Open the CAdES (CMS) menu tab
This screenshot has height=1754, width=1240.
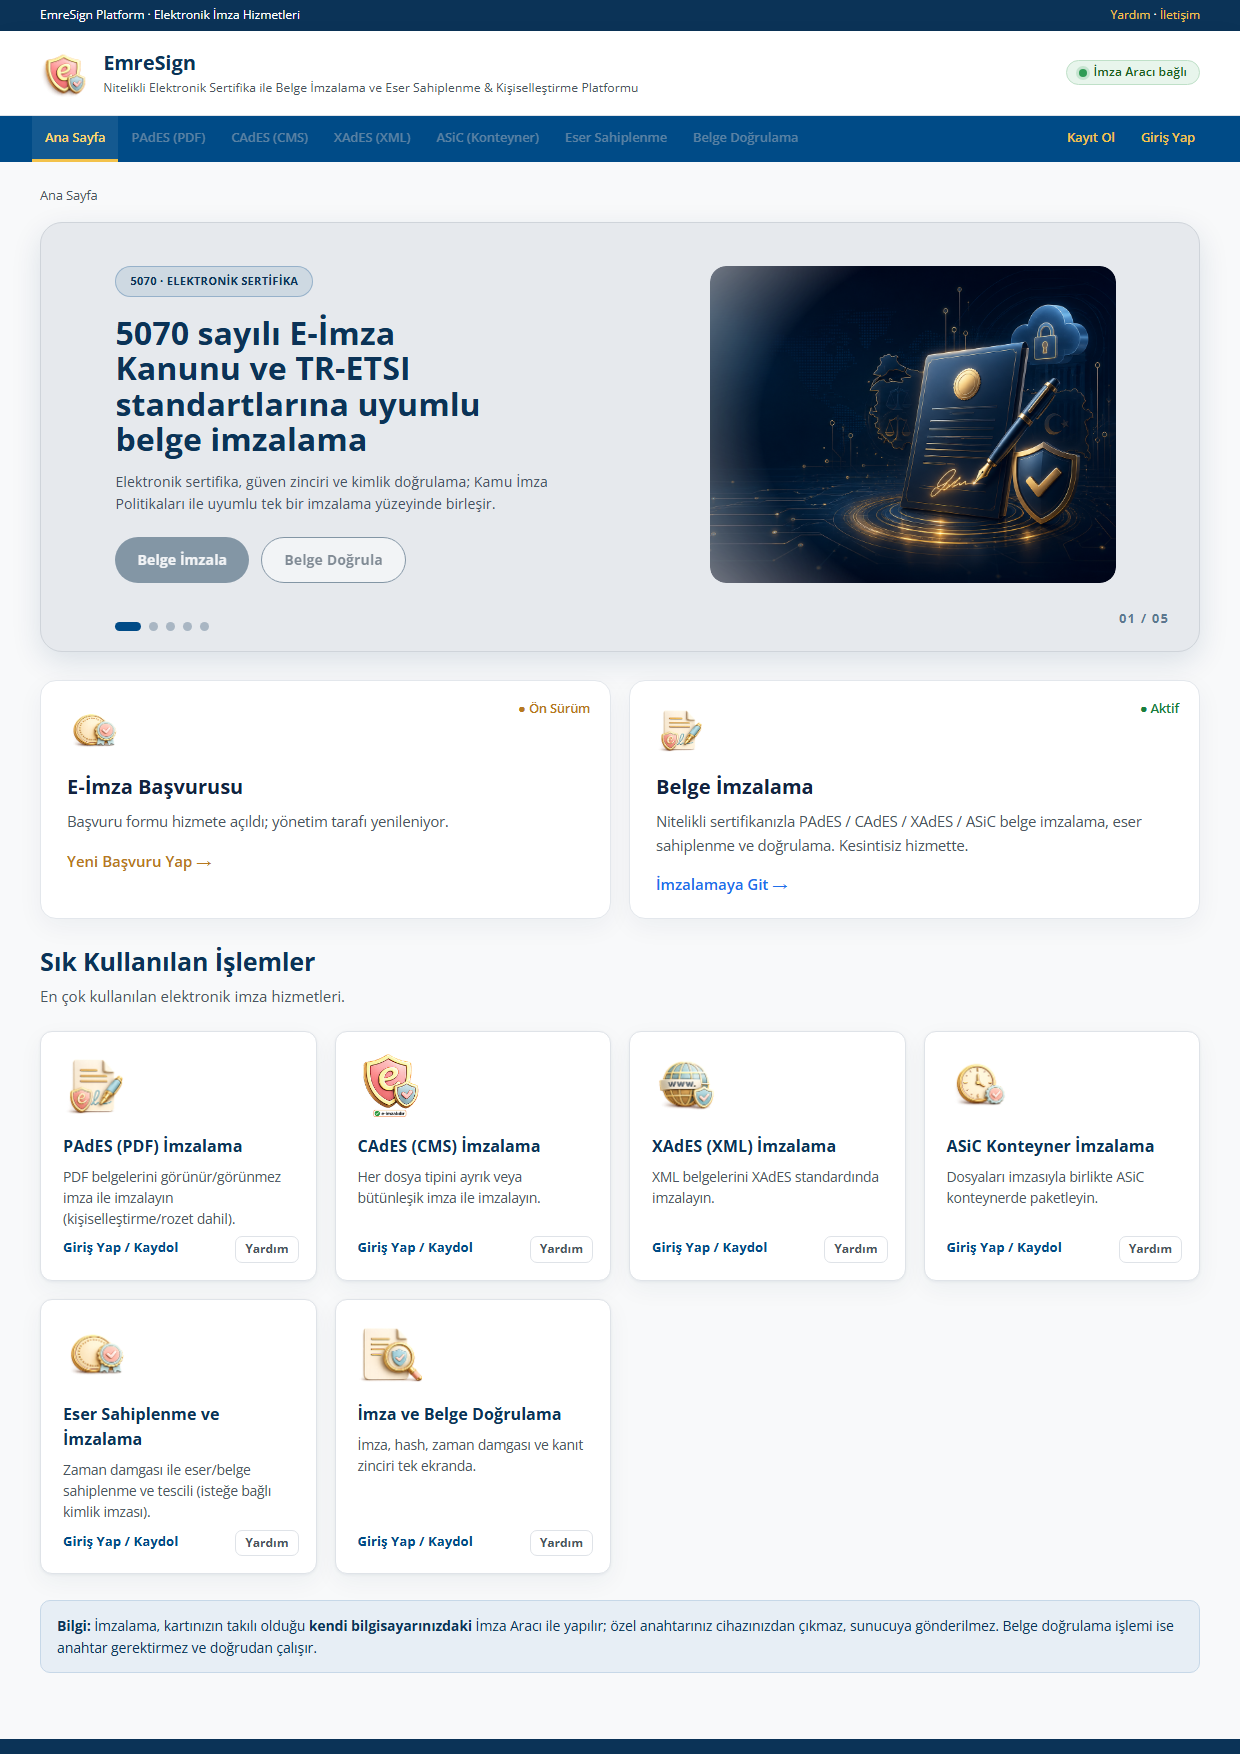click(270, 138)
